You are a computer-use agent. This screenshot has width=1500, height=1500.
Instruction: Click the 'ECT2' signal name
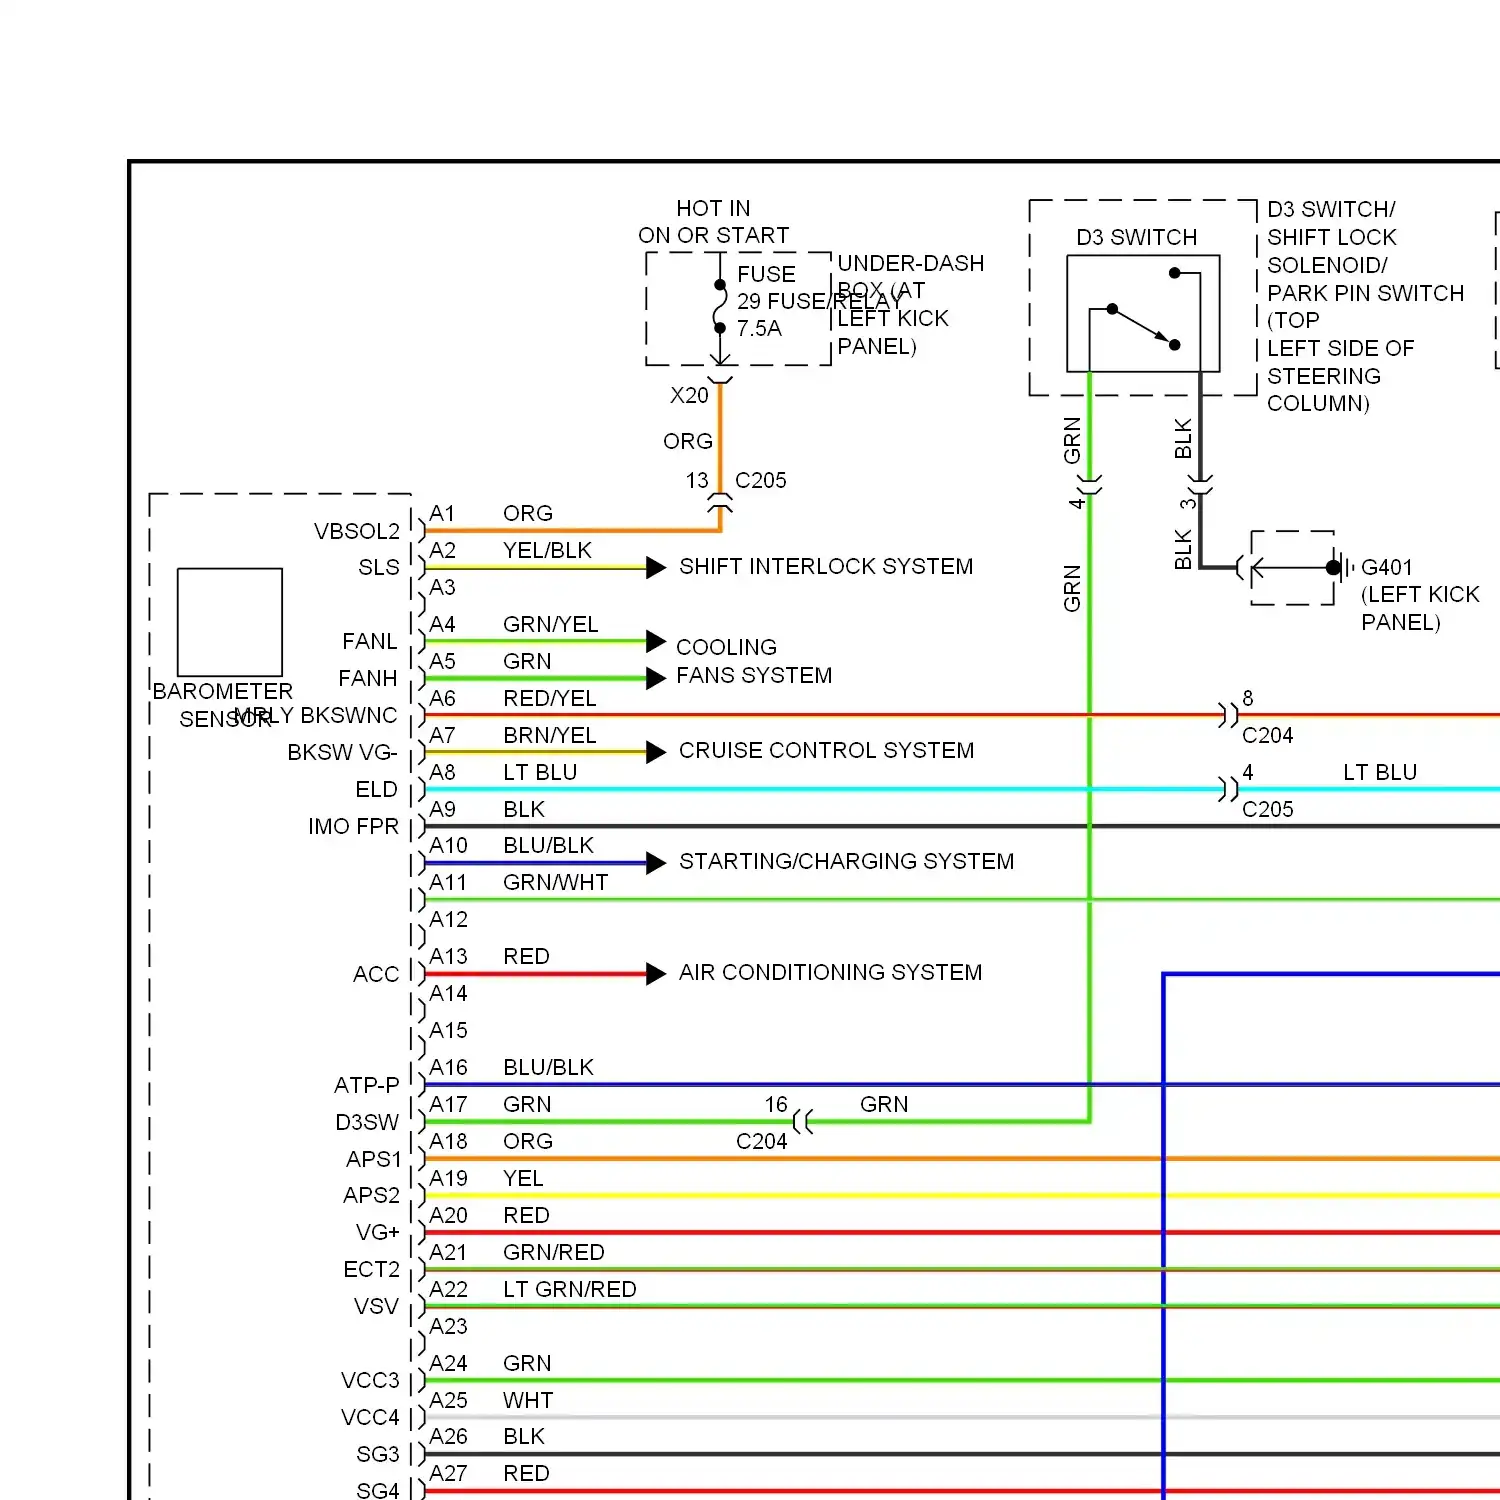[372, 1270]
